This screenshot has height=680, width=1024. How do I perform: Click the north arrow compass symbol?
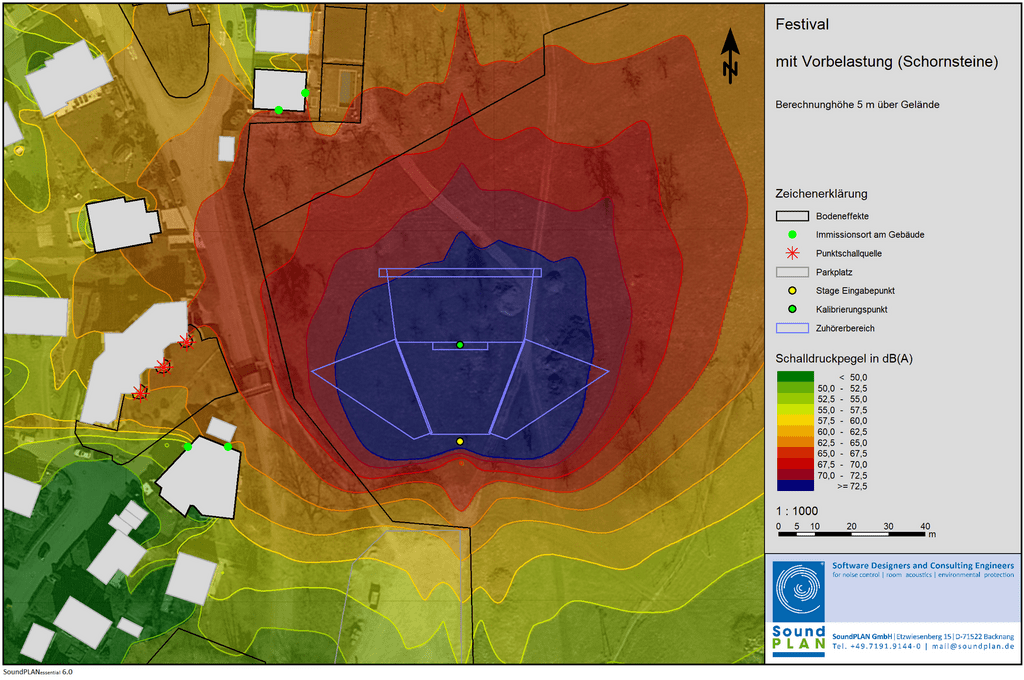coord(730,53)
